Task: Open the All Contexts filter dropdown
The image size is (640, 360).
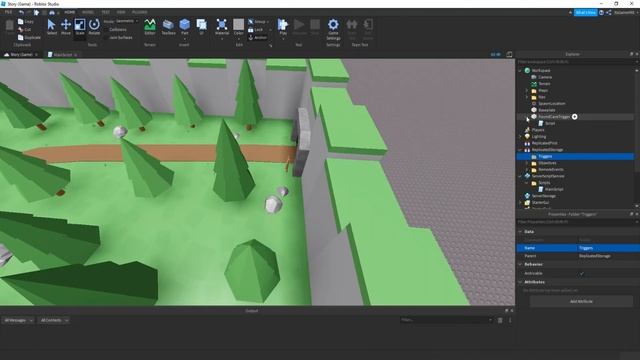Action: 54,320
